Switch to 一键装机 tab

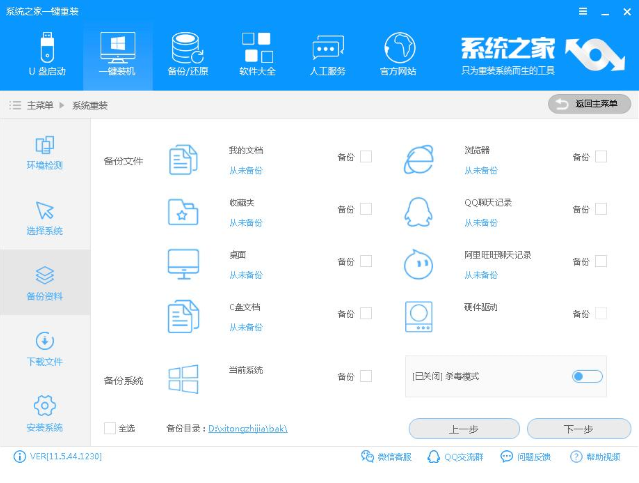tap(118, 54)
